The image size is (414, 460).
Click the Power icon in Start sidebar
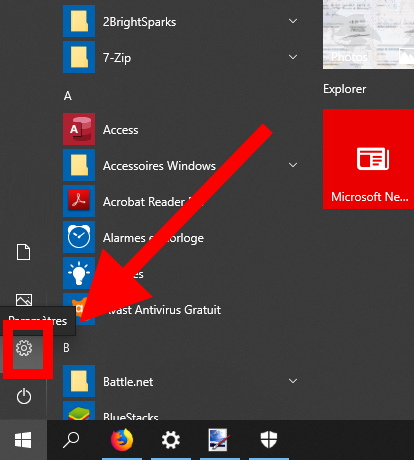(24, 397)
